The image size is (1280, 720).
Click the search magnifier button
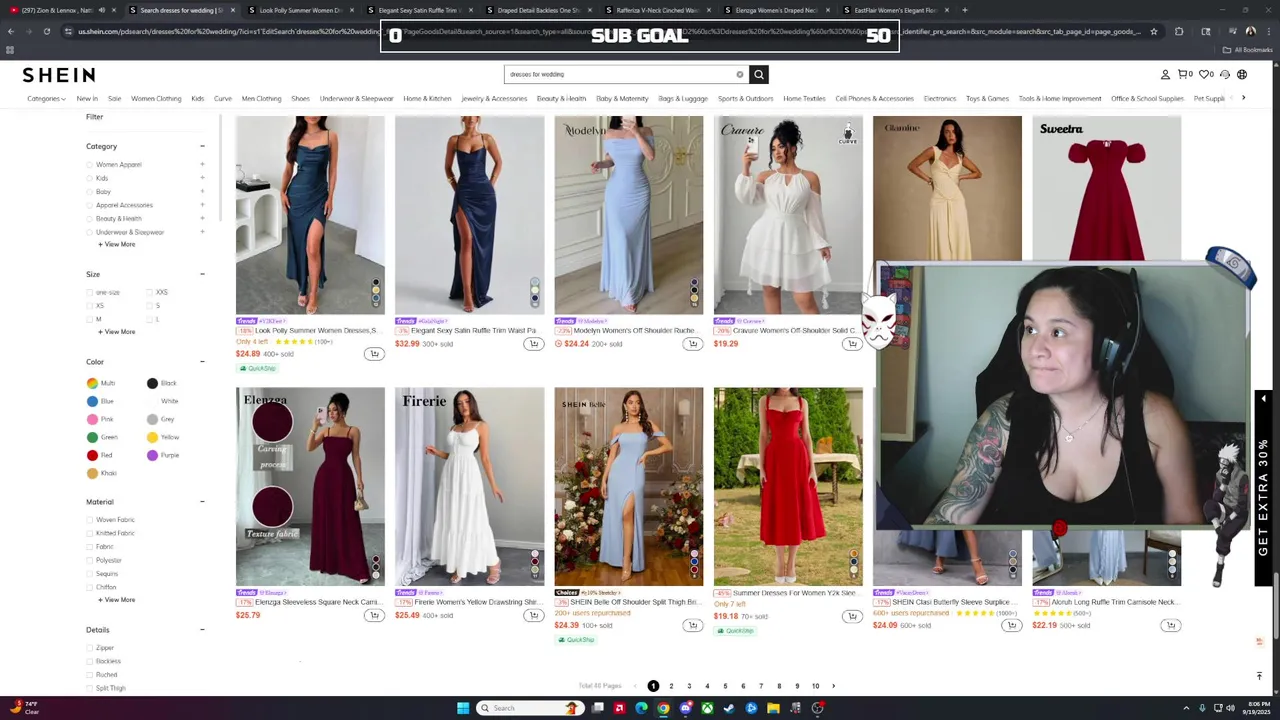coord(759,74)
